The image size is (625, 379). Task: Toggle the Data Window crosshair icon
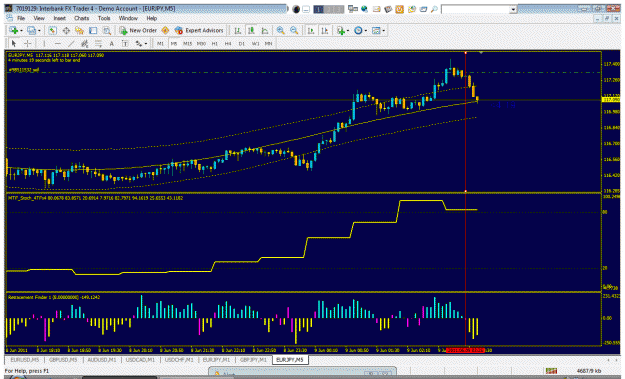coord(66,30)
